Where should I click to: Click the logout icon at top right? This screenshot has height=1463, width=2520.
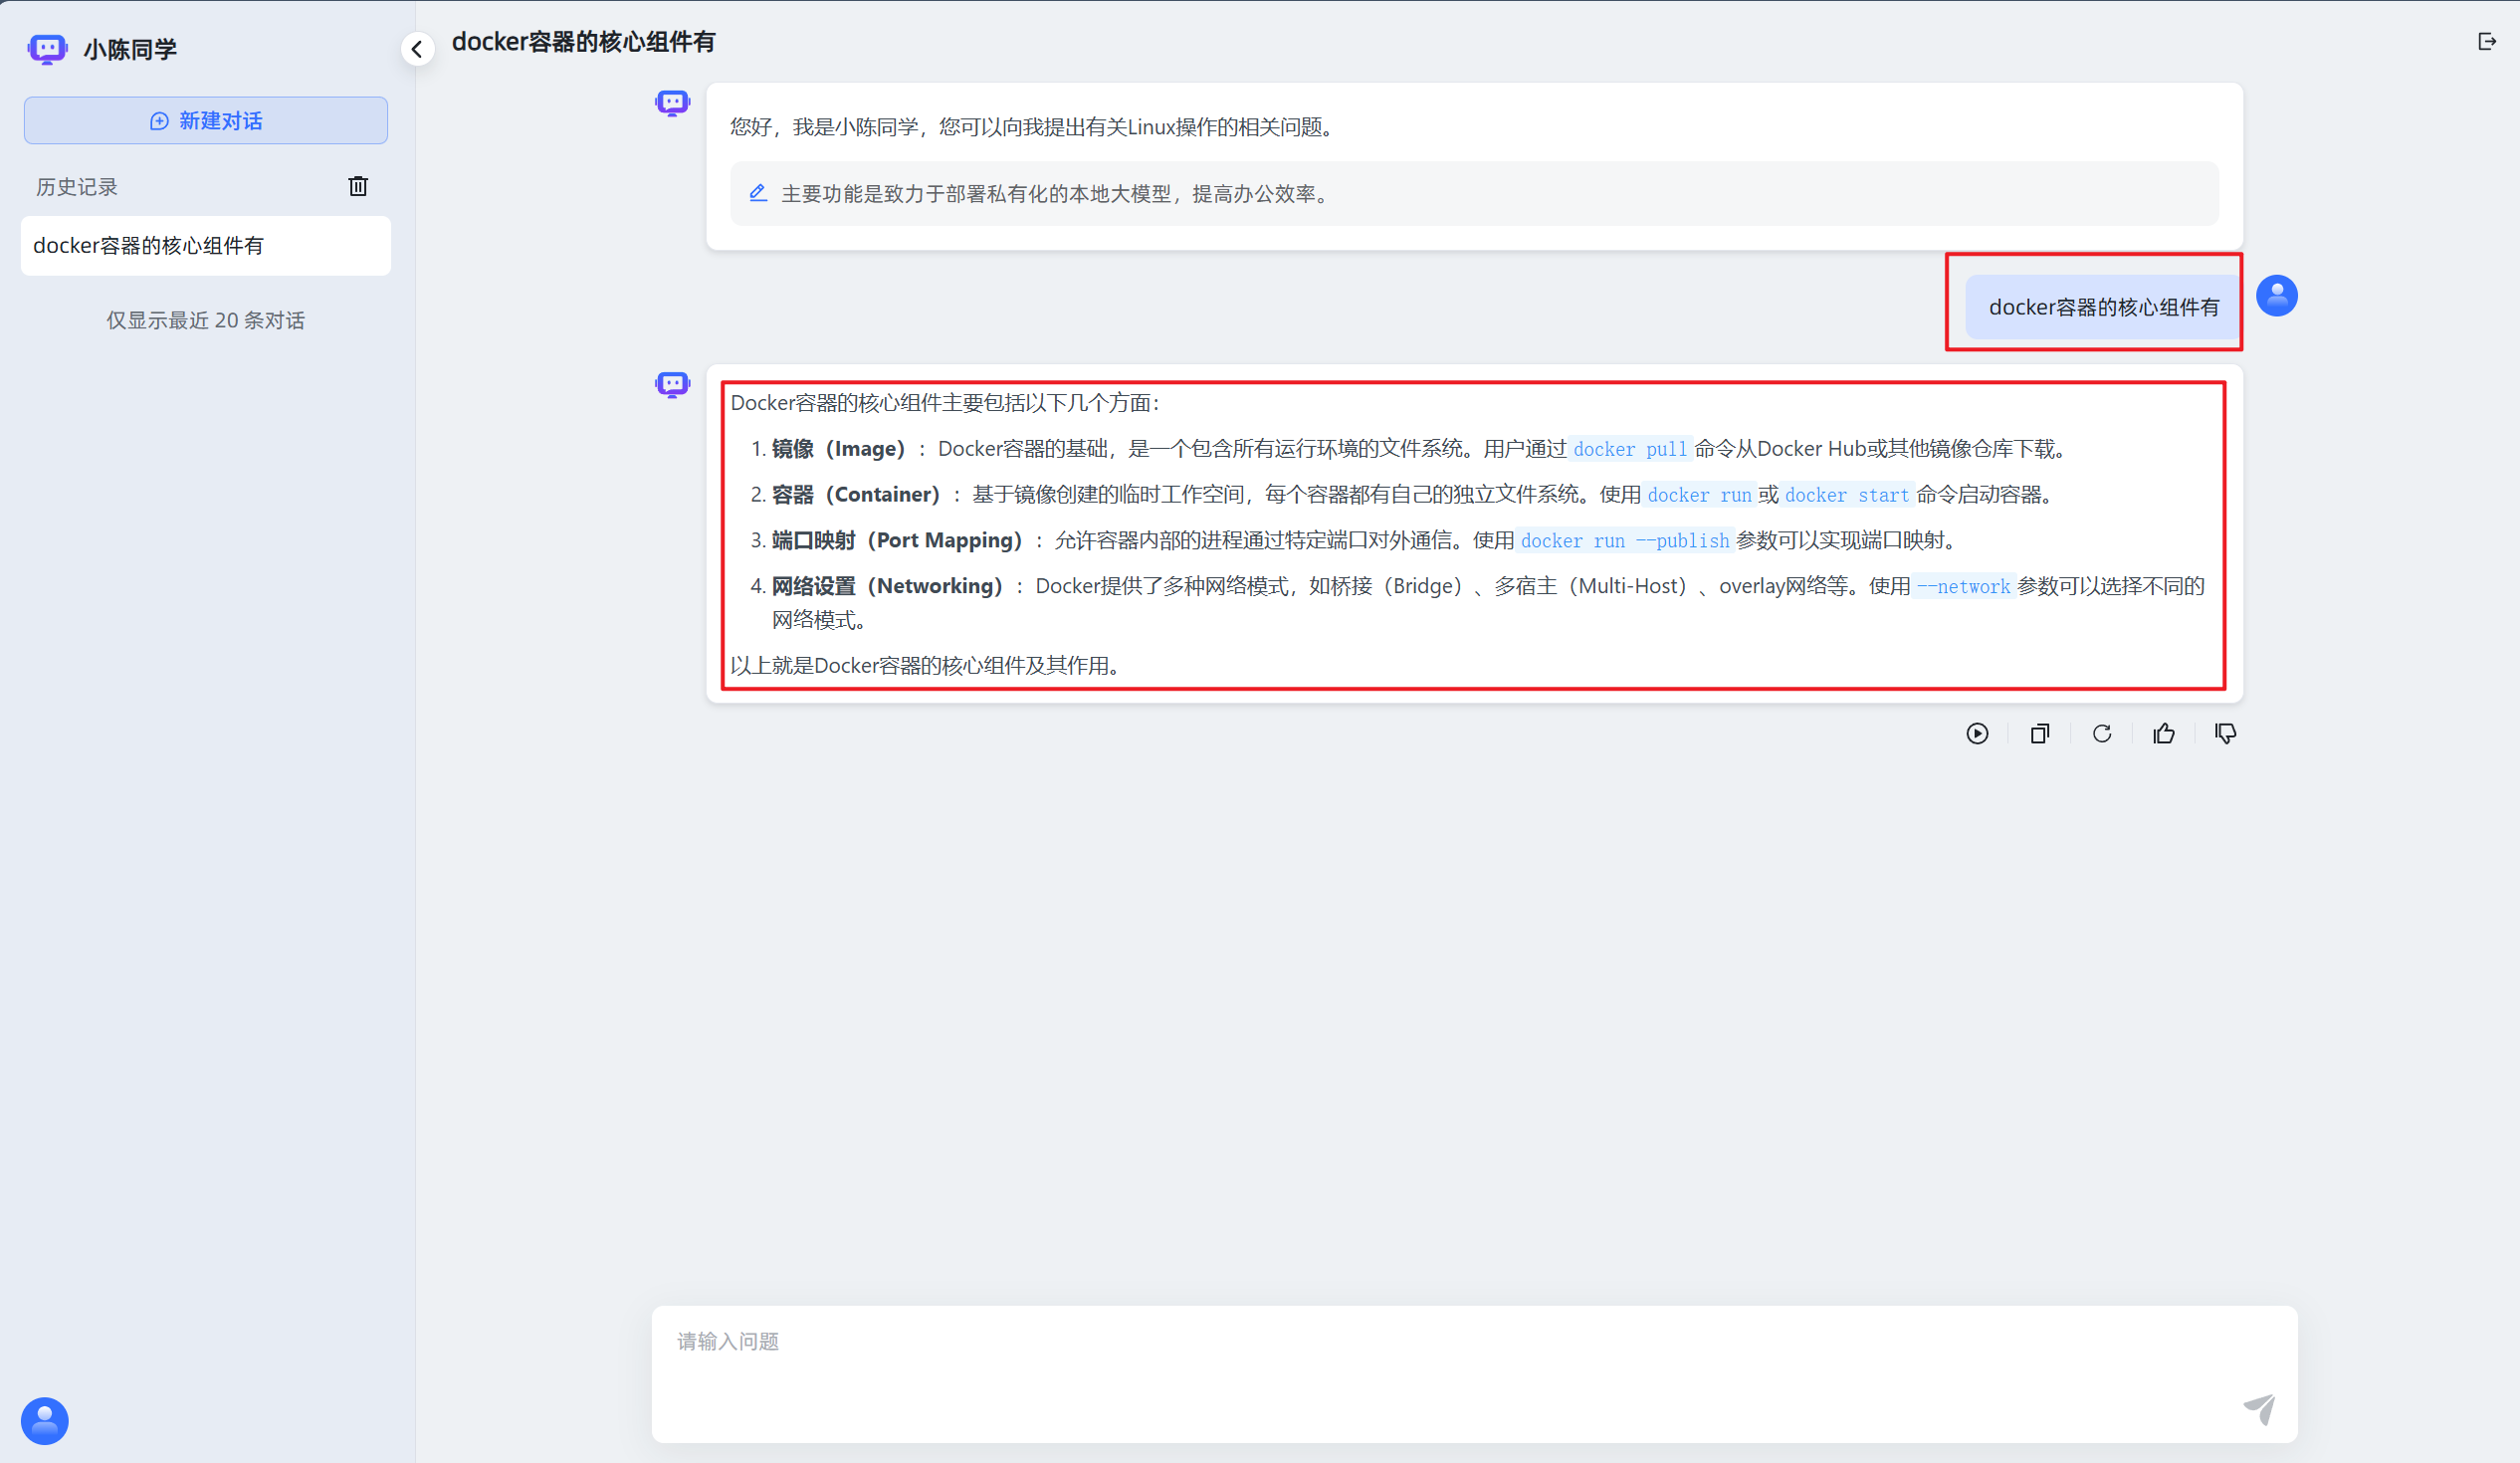(x=2486, y=41)
